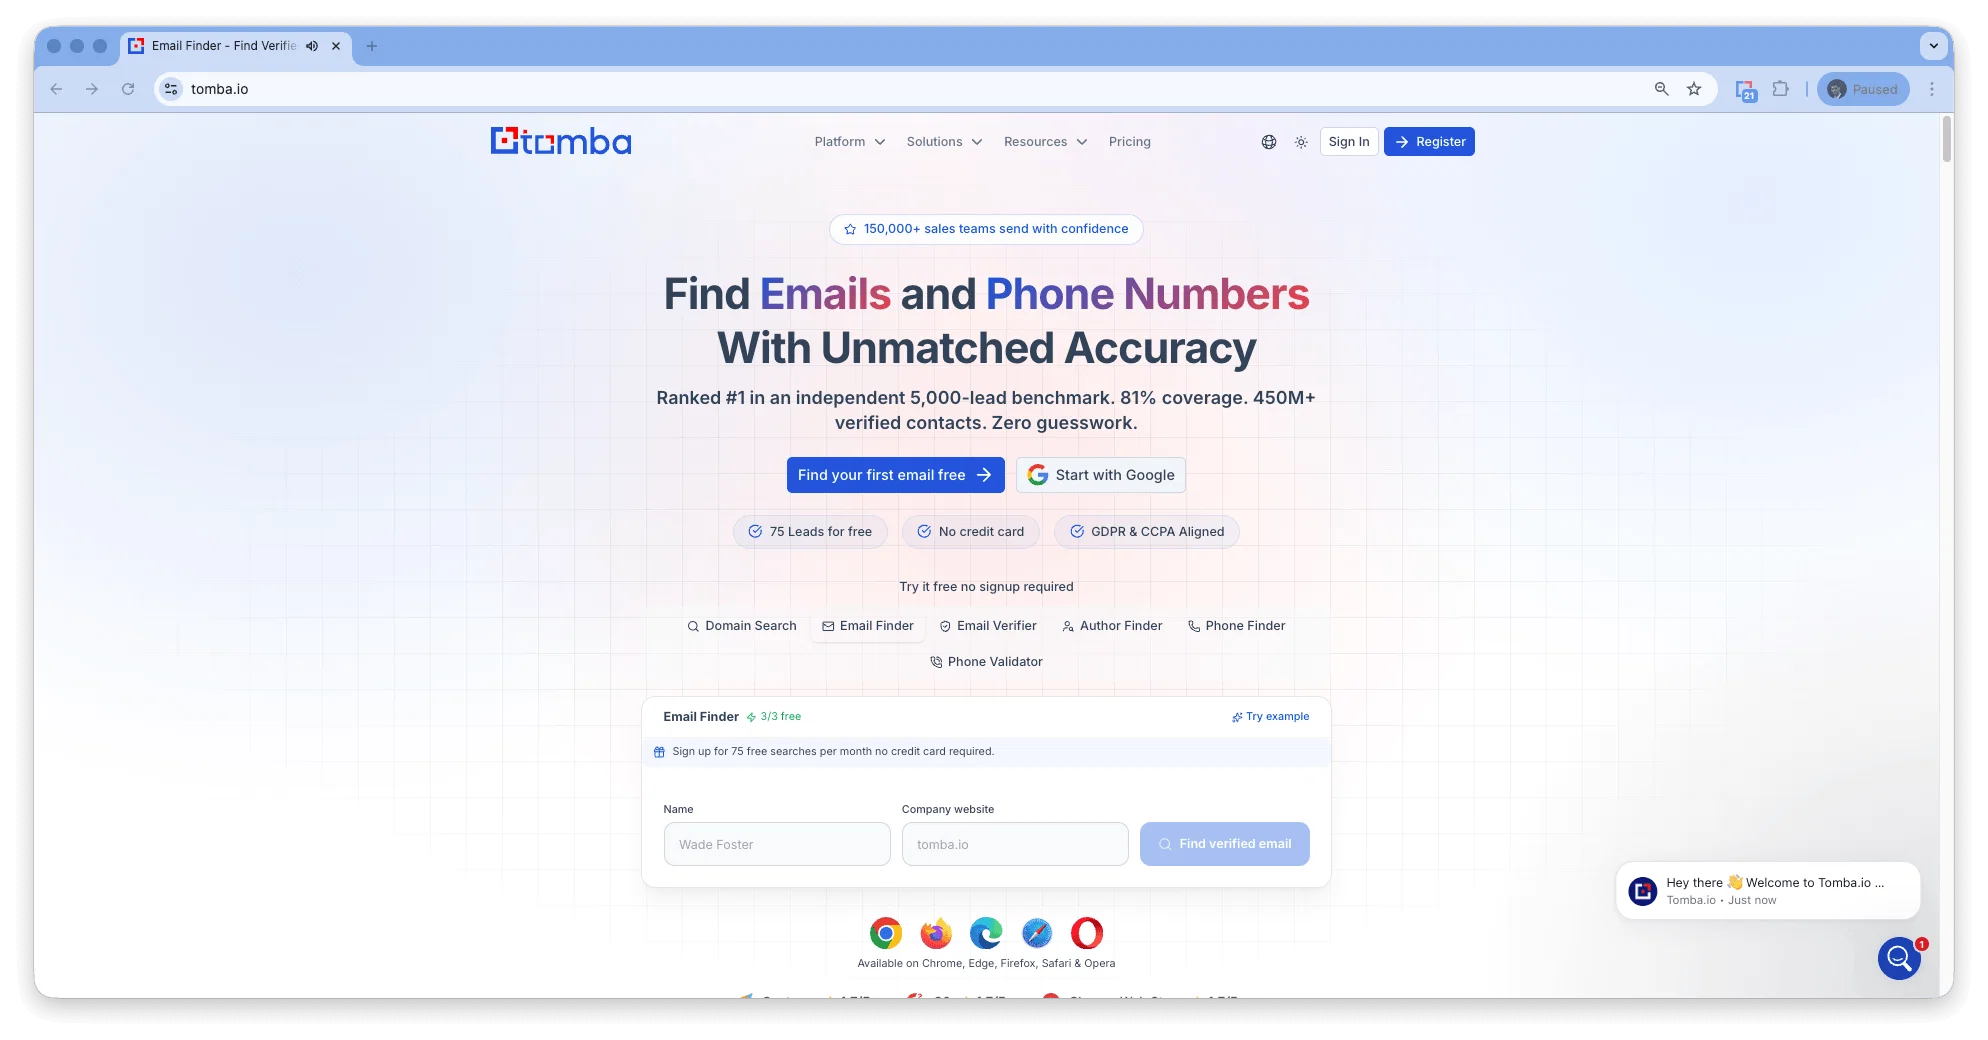Click the Register button
The width and height of the screenshot is (1988, 1040).
tap(1429, 142)
